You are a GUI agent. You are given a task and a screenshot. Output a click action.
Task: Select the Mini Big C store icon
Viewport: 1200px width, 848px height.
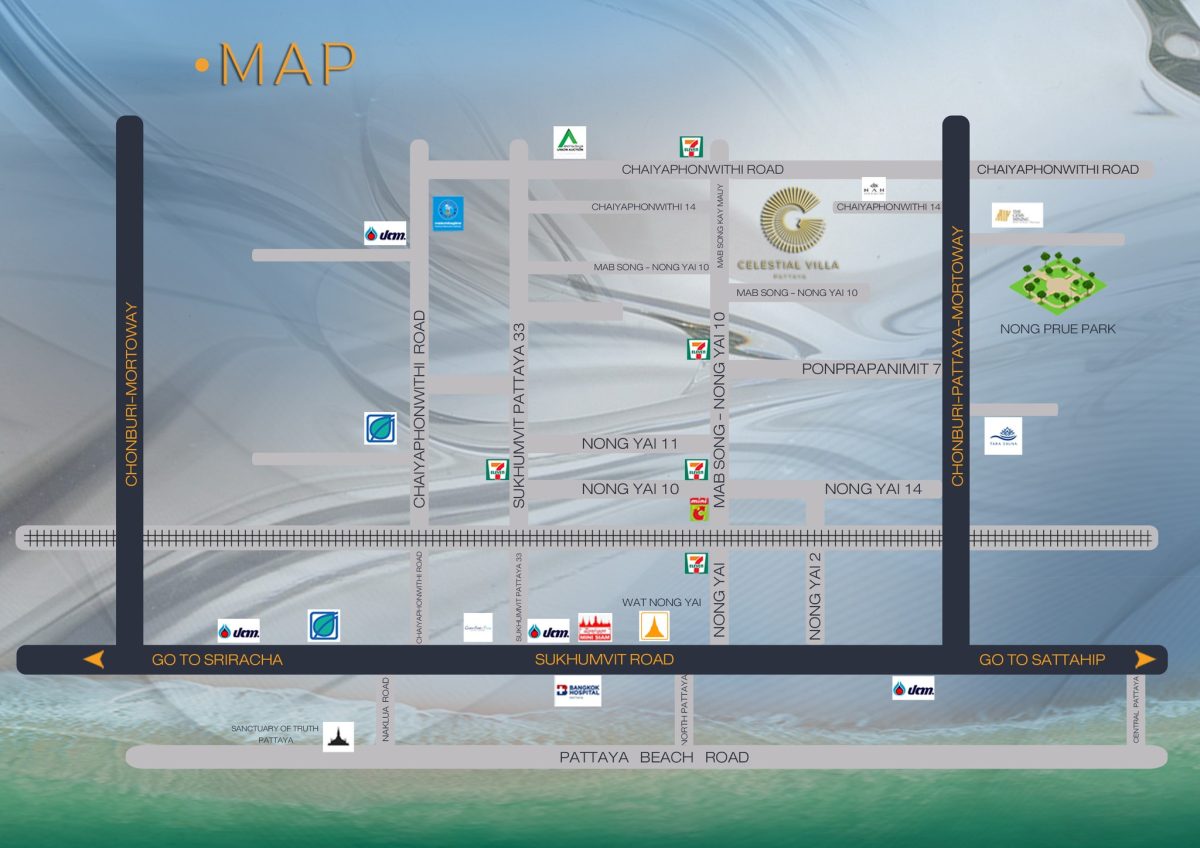coord(697,507)
